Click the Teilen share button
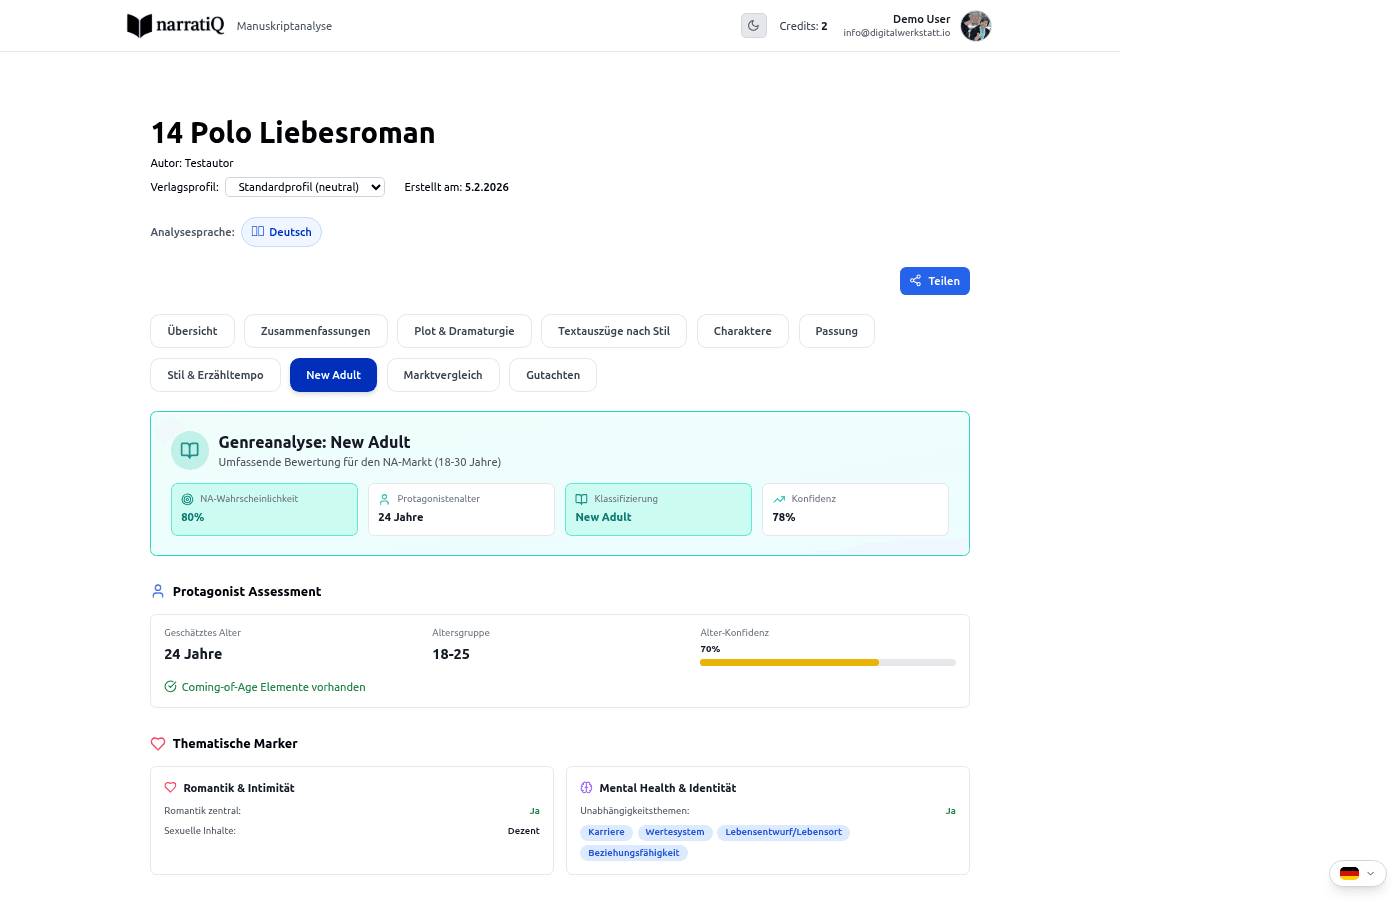The image size is (1400, 900). [x=934, y=281]
